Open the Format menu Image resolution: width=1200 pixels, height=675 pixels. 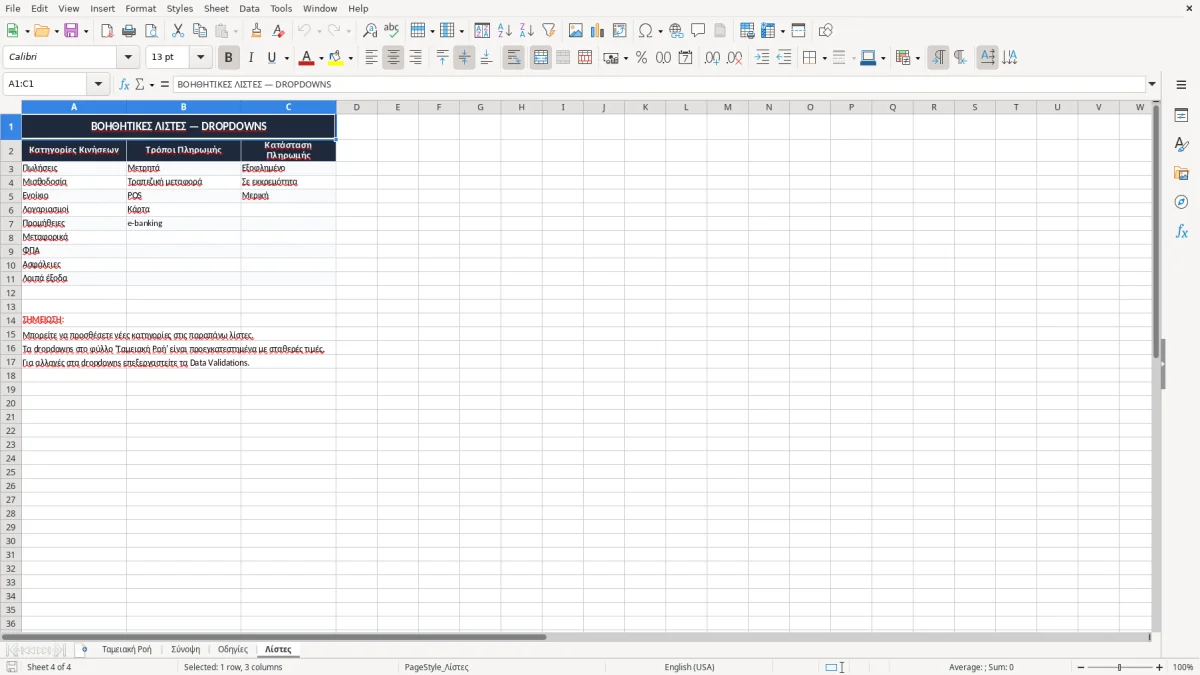coord(141,8)
